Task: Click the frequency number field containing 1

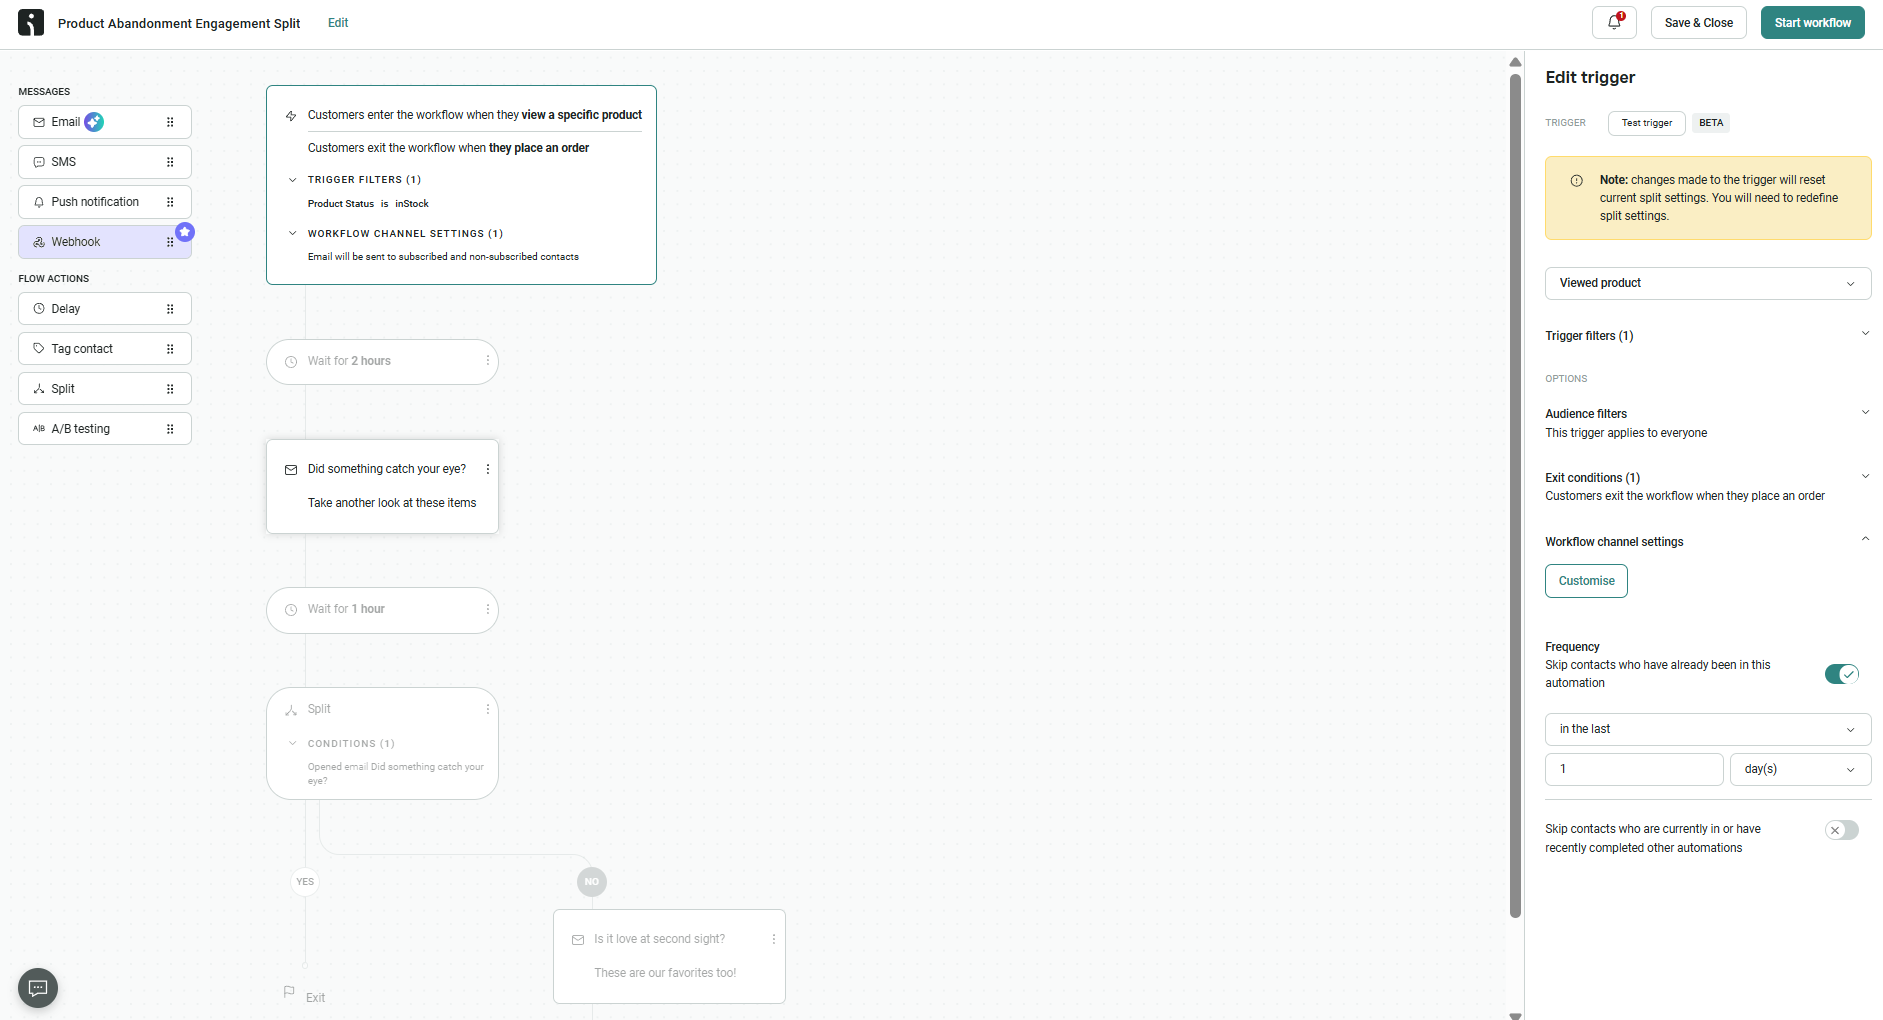Action: point(1634,769)
